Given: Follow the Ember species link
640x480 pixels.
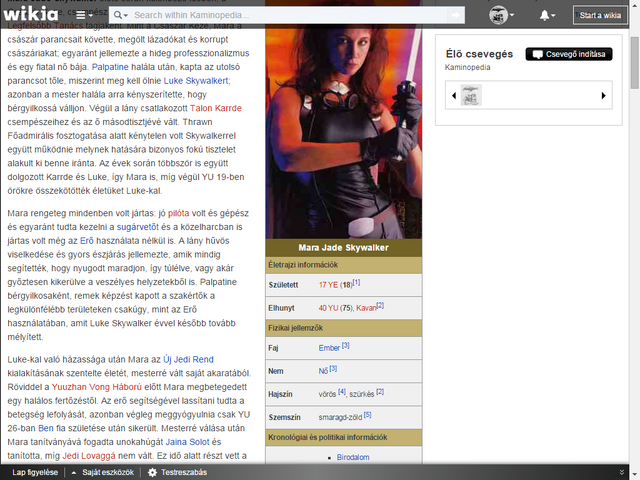Looking at the screenshot, I should (329, 348).
